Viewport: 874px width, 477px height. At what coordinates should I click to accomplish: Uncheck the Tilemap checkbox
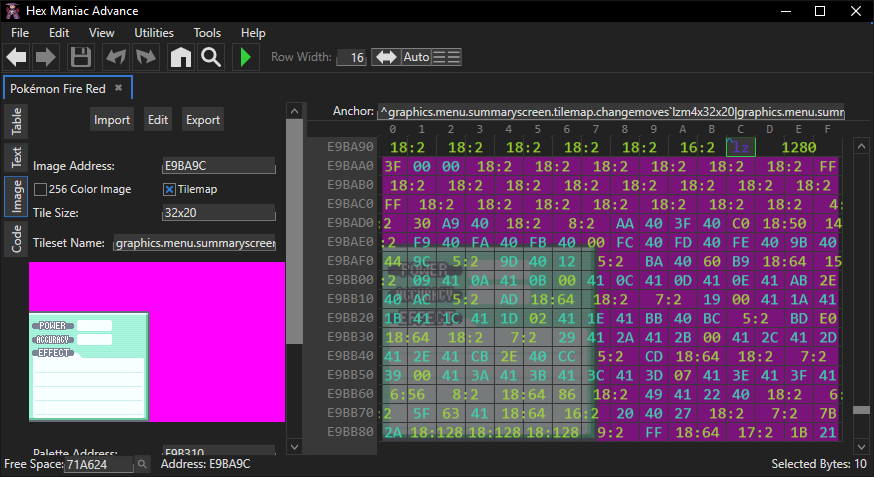[169, 189]
